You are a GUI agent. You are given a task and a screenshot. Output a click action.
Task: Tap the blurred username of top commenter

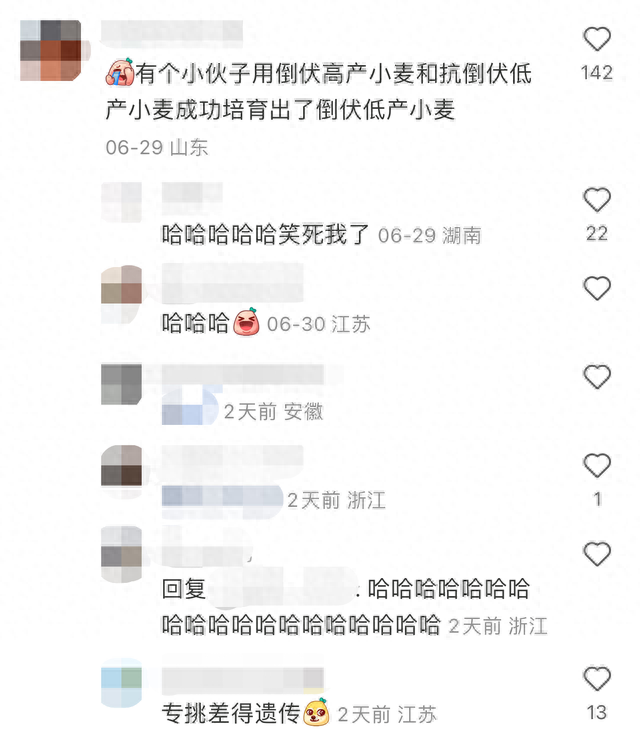172,32
